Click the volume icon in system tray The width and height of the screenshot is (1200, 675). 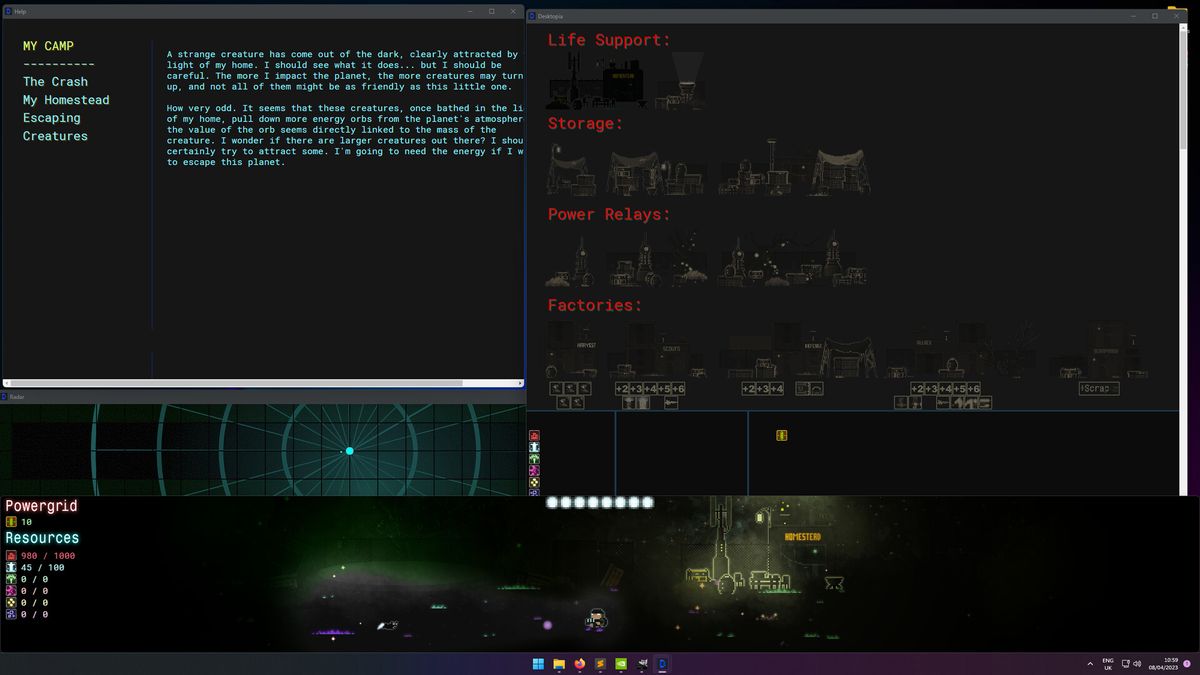pyautogui.click(x=1137, y=663)
